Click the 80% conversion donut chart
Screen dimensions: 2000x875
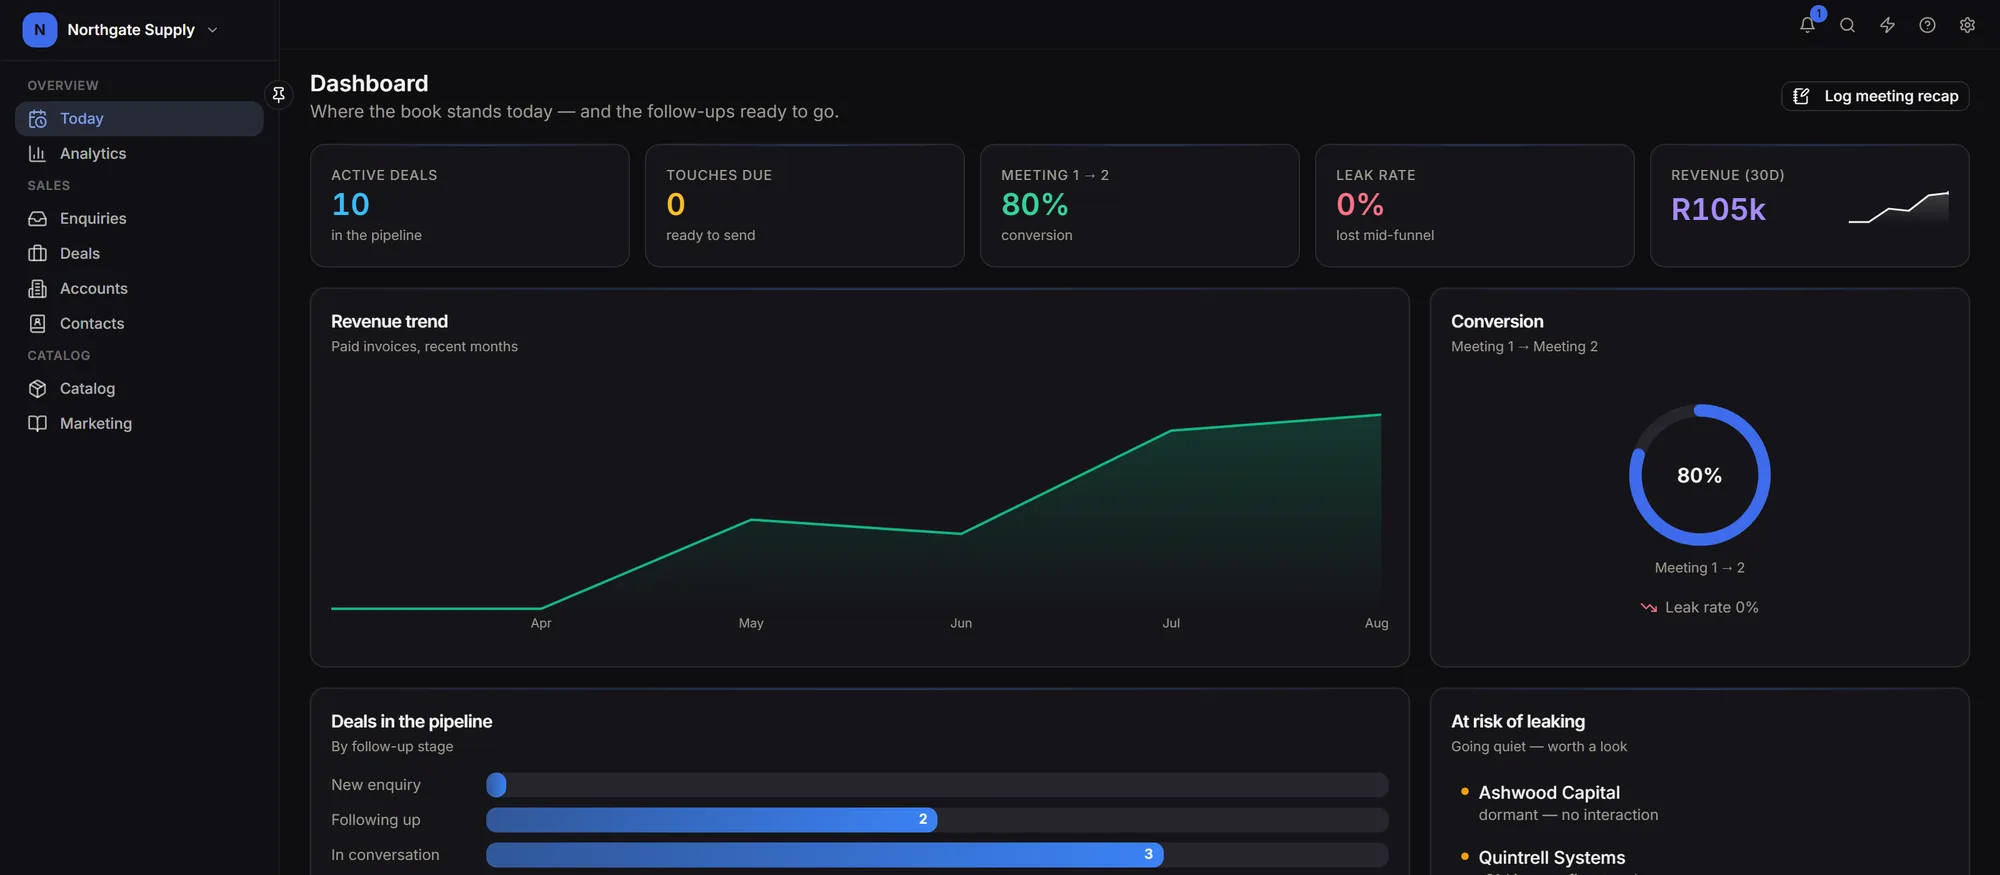(1699, 475)
